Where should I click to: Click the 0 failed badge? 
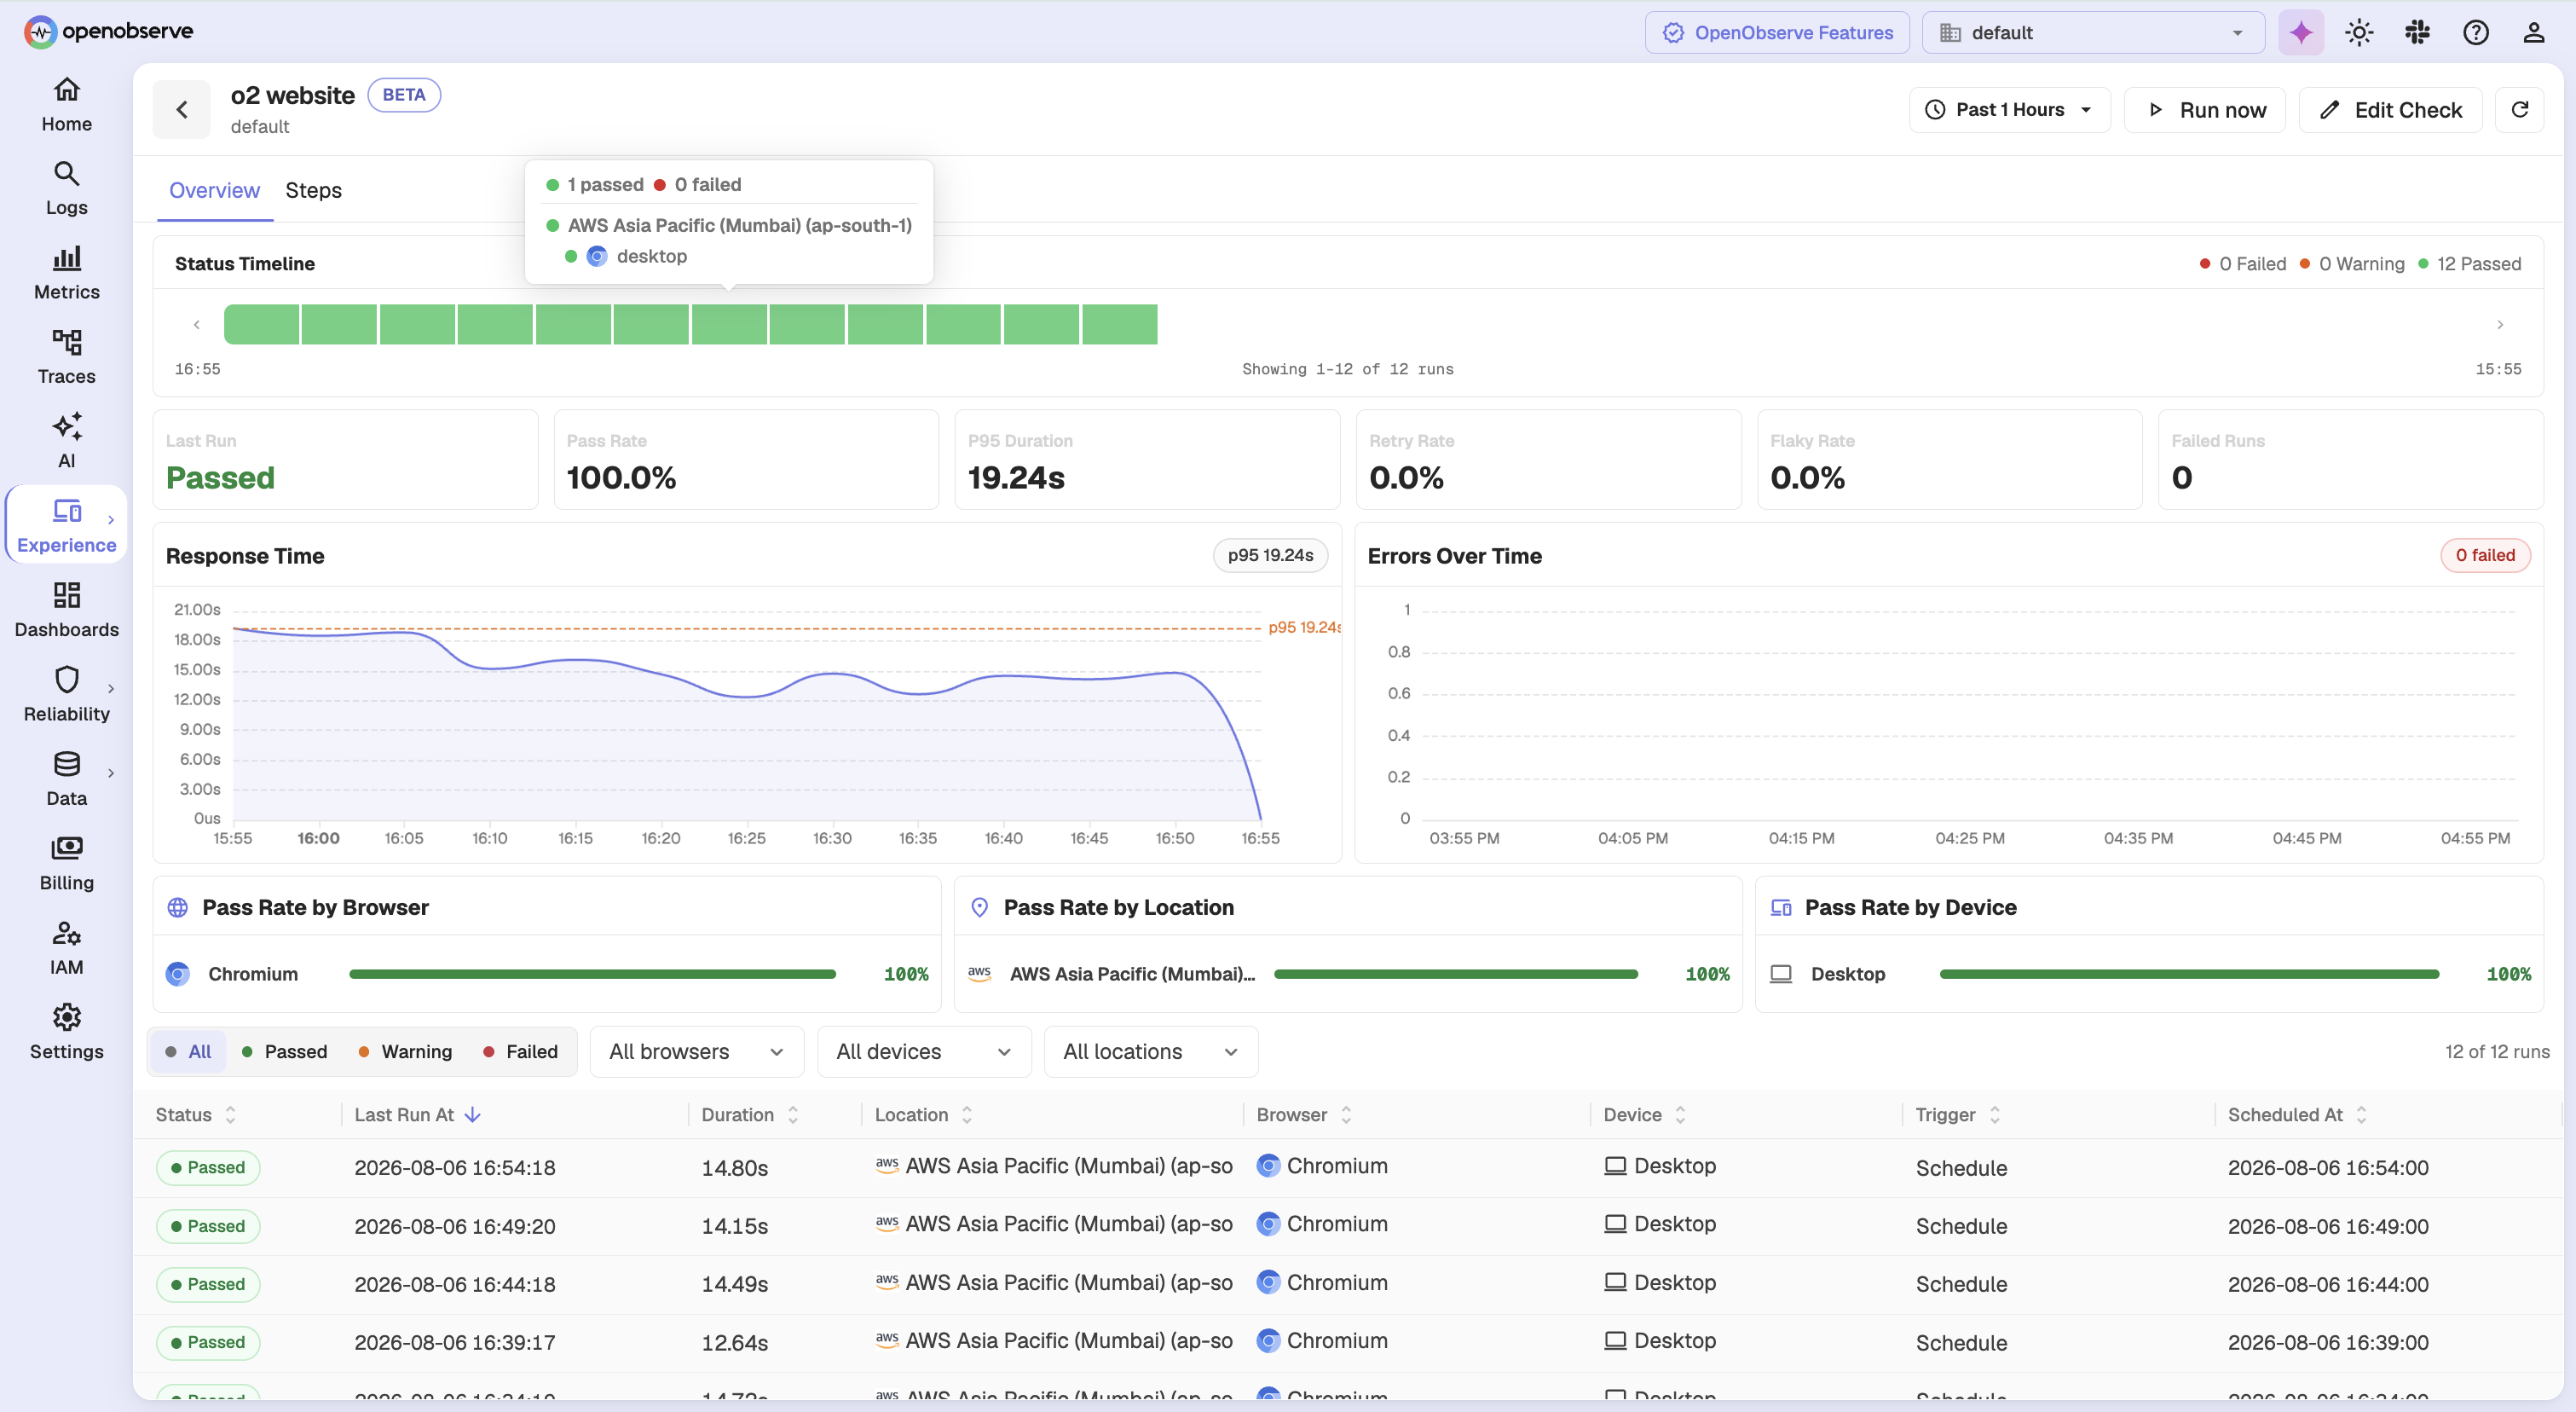[2485, 555]
